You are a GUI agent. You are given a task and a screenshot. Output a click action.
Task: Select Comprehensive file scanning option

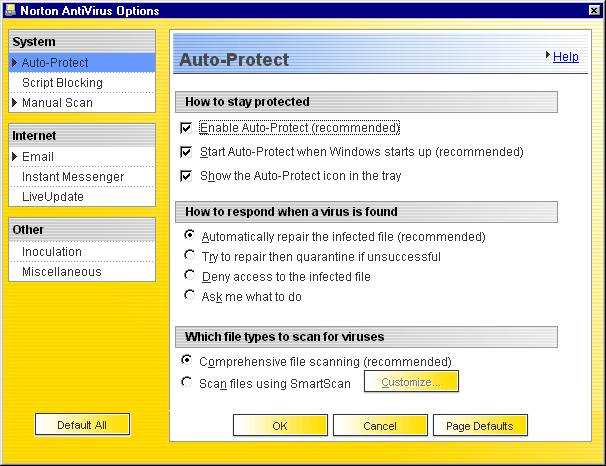pyautogui.click(x=186, y=360)
